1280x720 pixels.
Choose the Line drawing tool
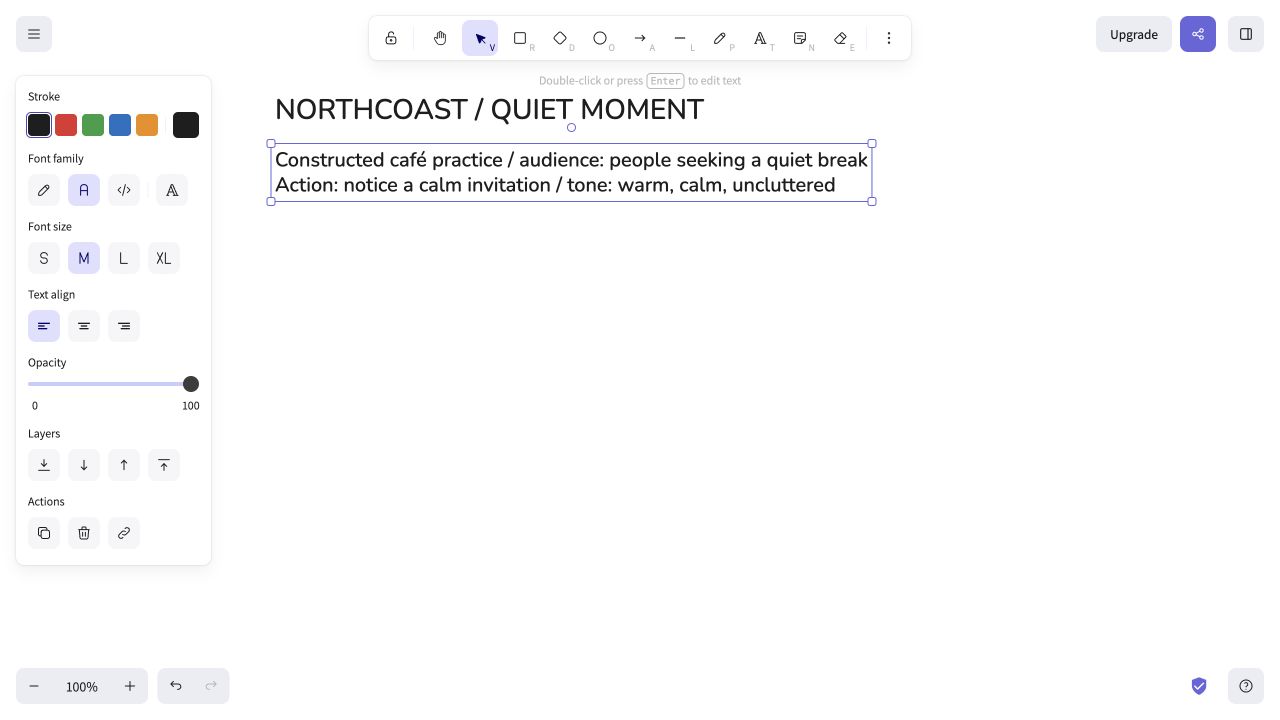(x=680, y=38)
